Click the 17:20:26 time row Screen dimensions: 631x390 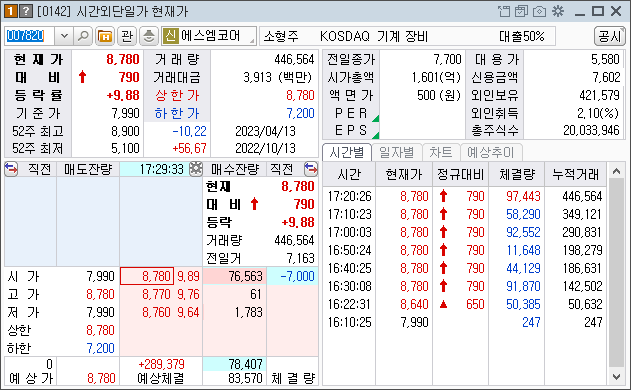(465, 196)
